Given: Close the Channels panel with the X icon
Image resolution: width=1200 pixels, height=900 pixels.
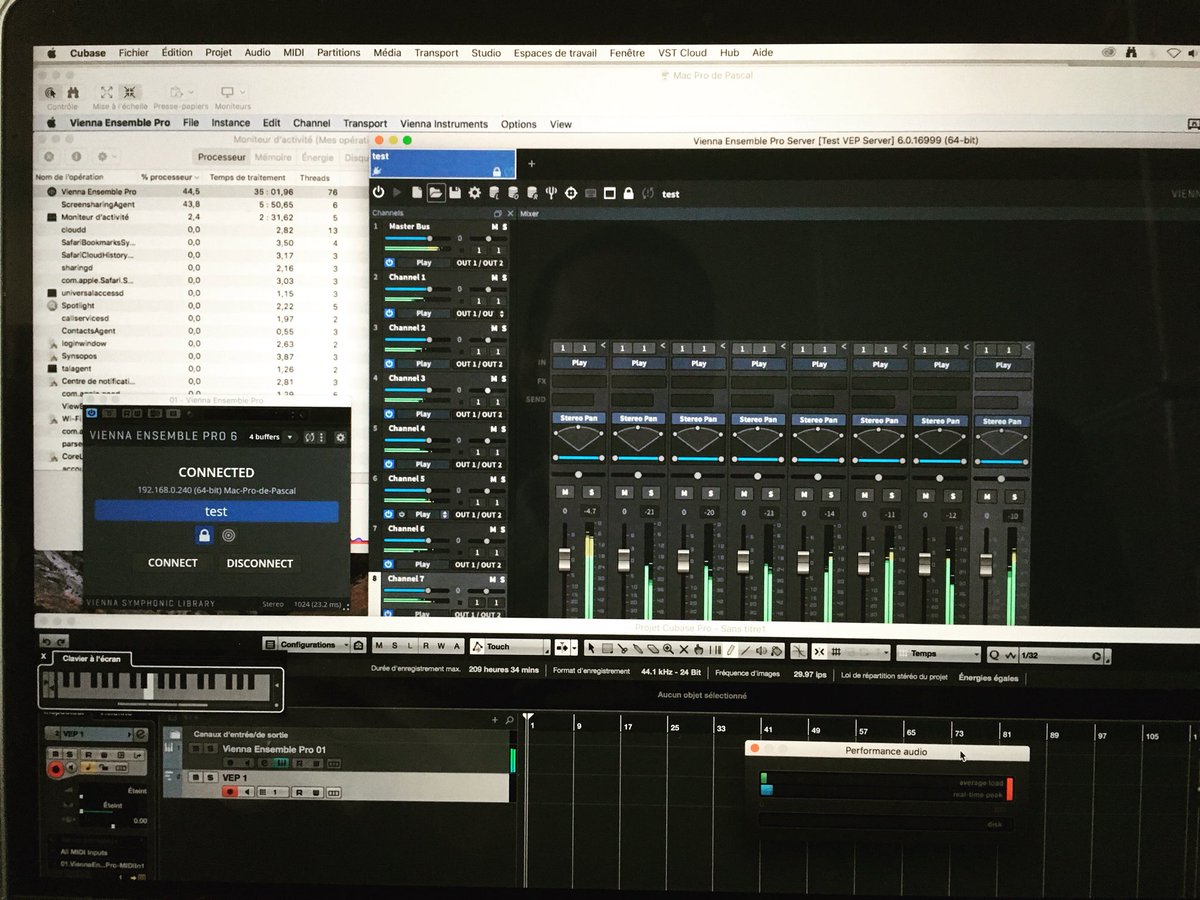Looking at the screenshot, I should click(510, 213).
